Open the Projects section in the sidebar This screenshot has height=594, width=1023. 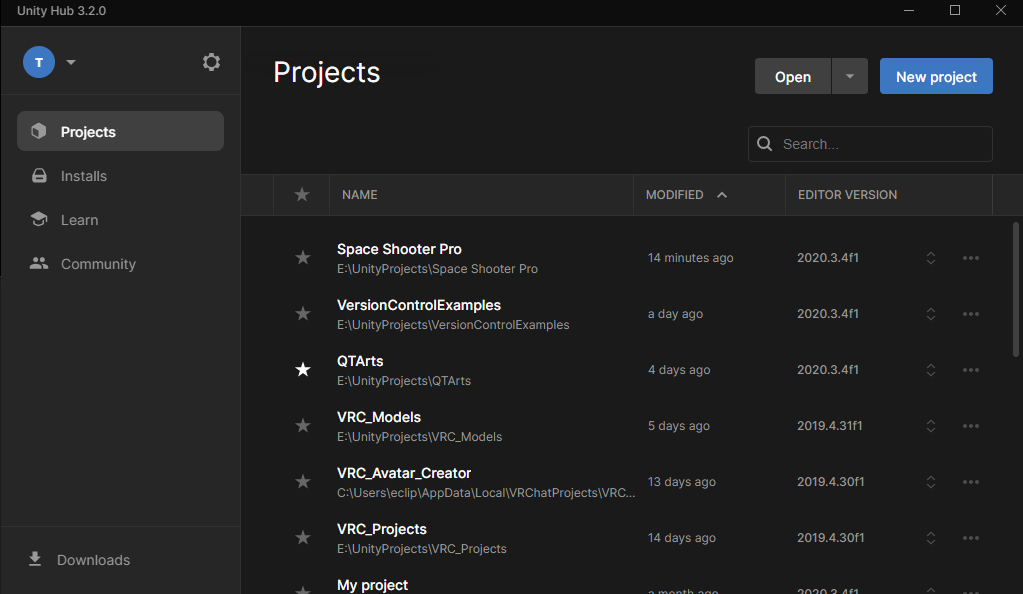88,131
